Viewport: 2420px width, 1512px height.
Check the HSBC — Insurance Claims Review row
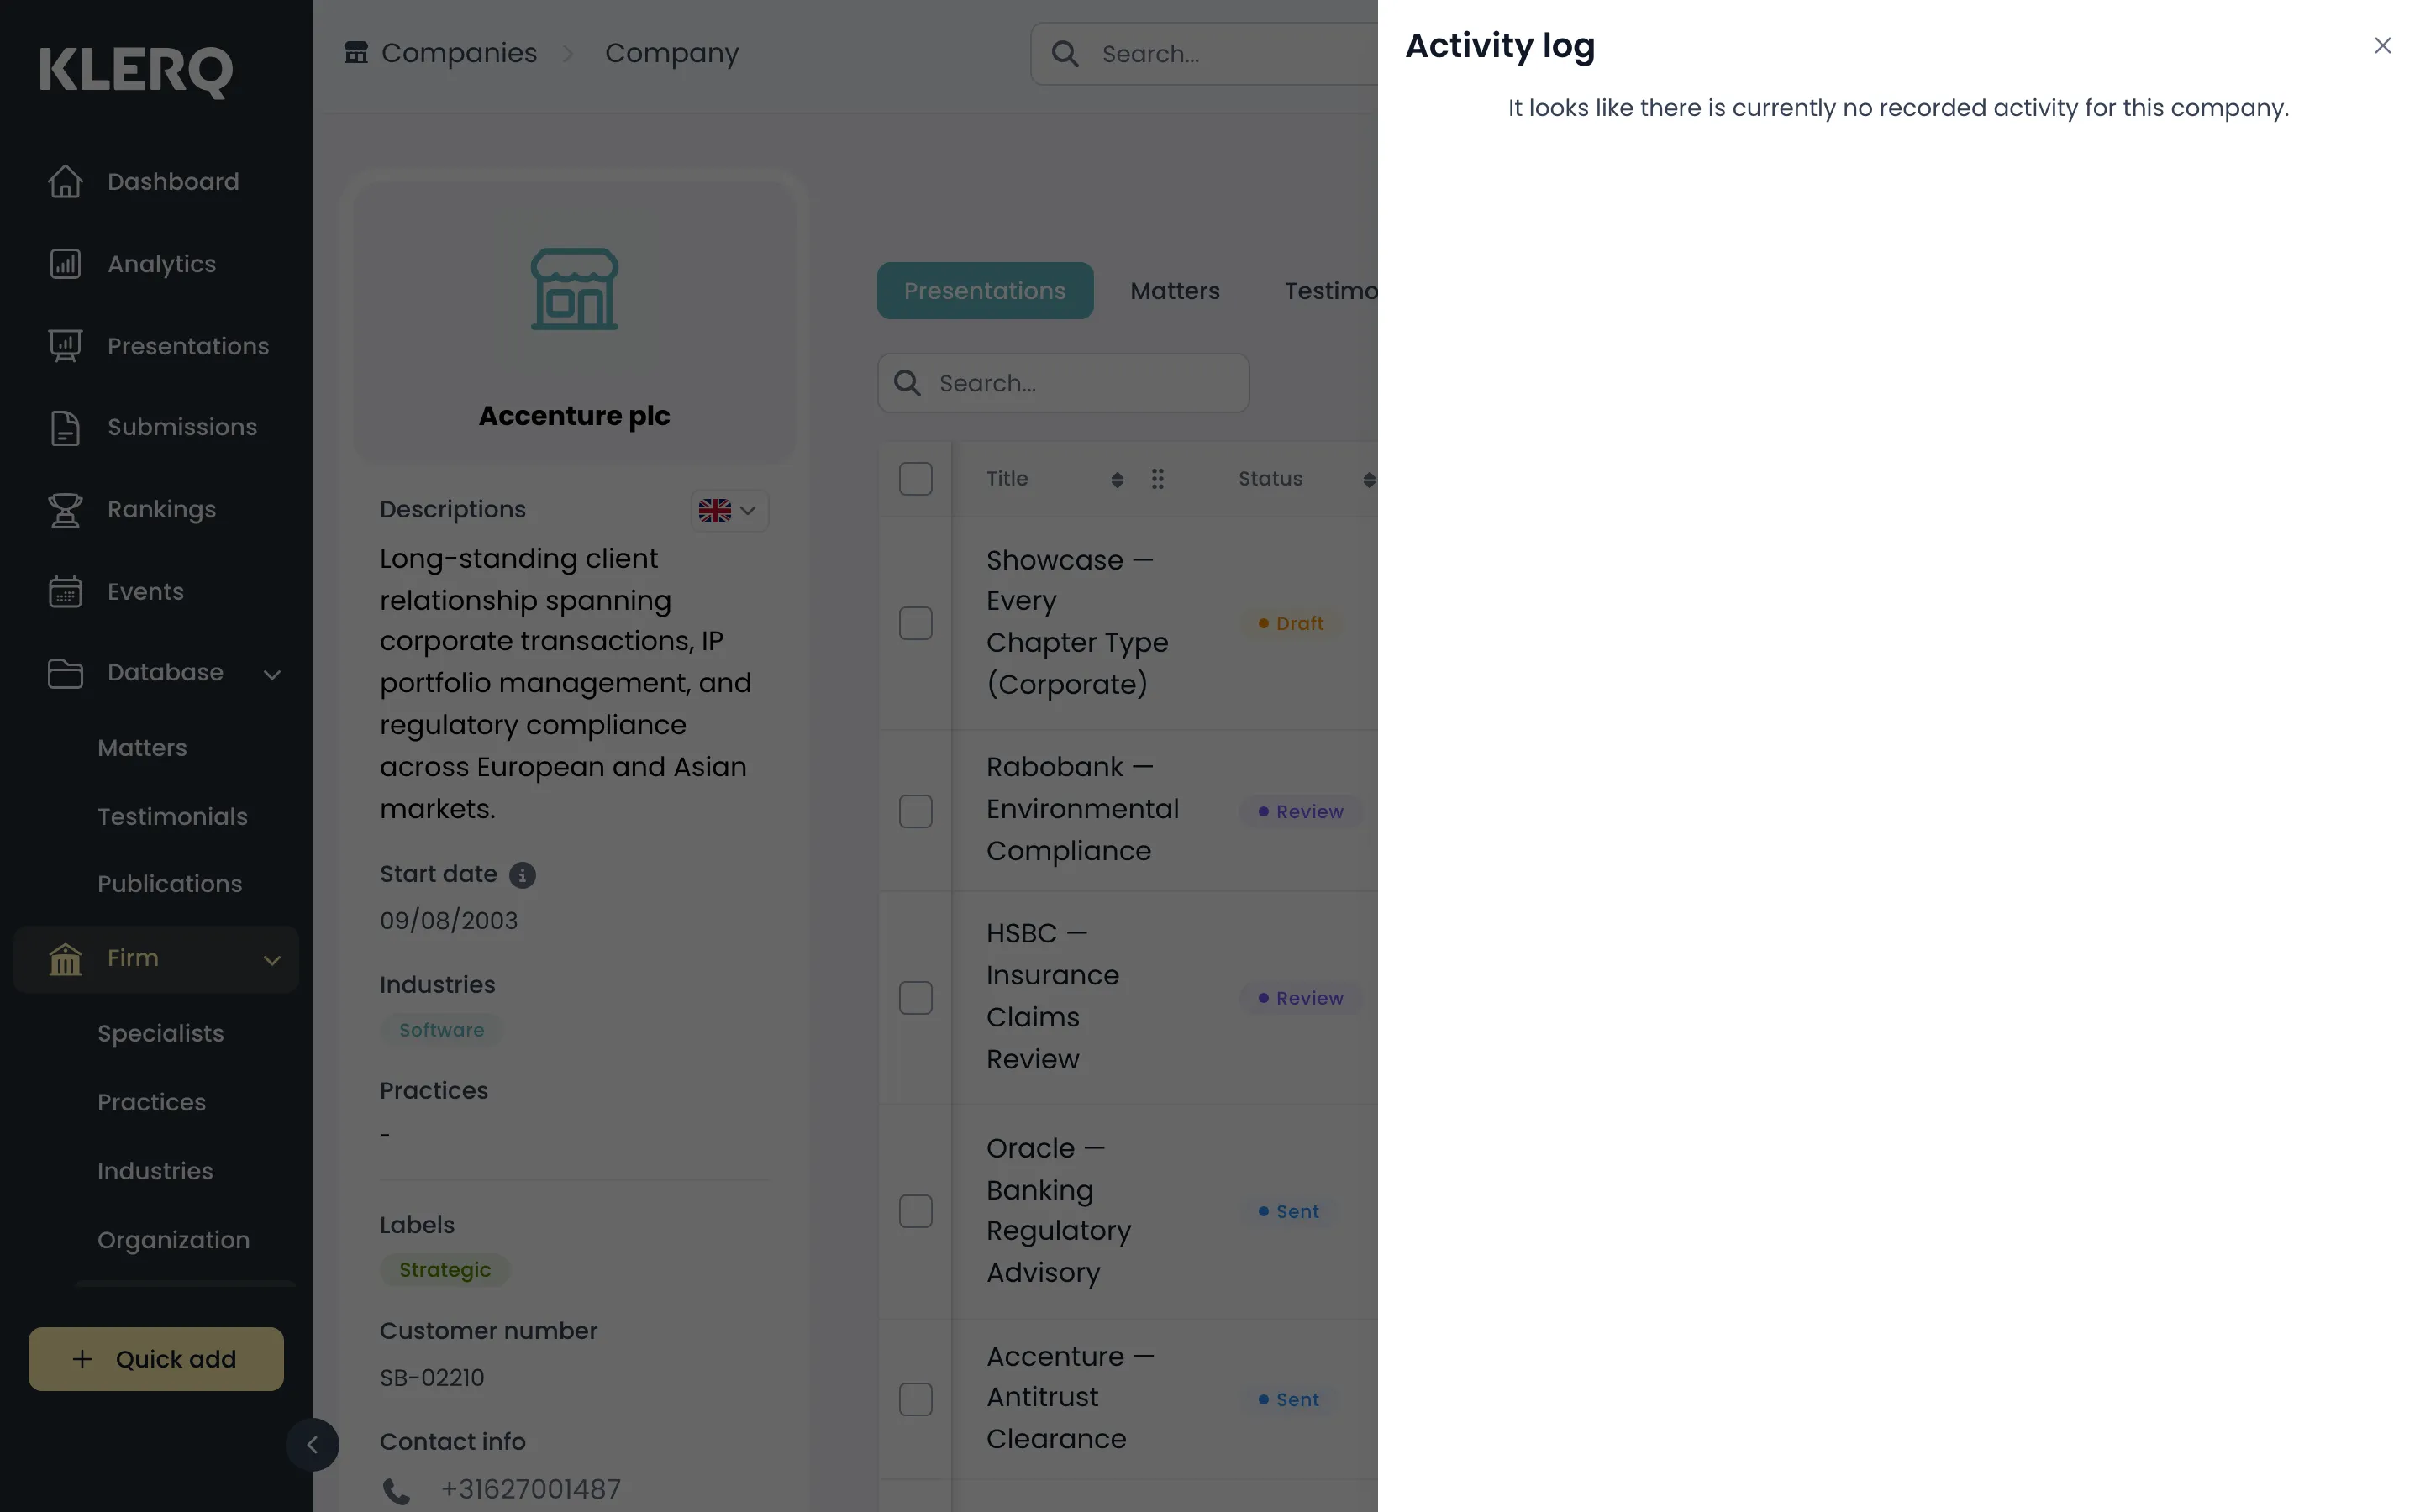click(x=915, y=998)
